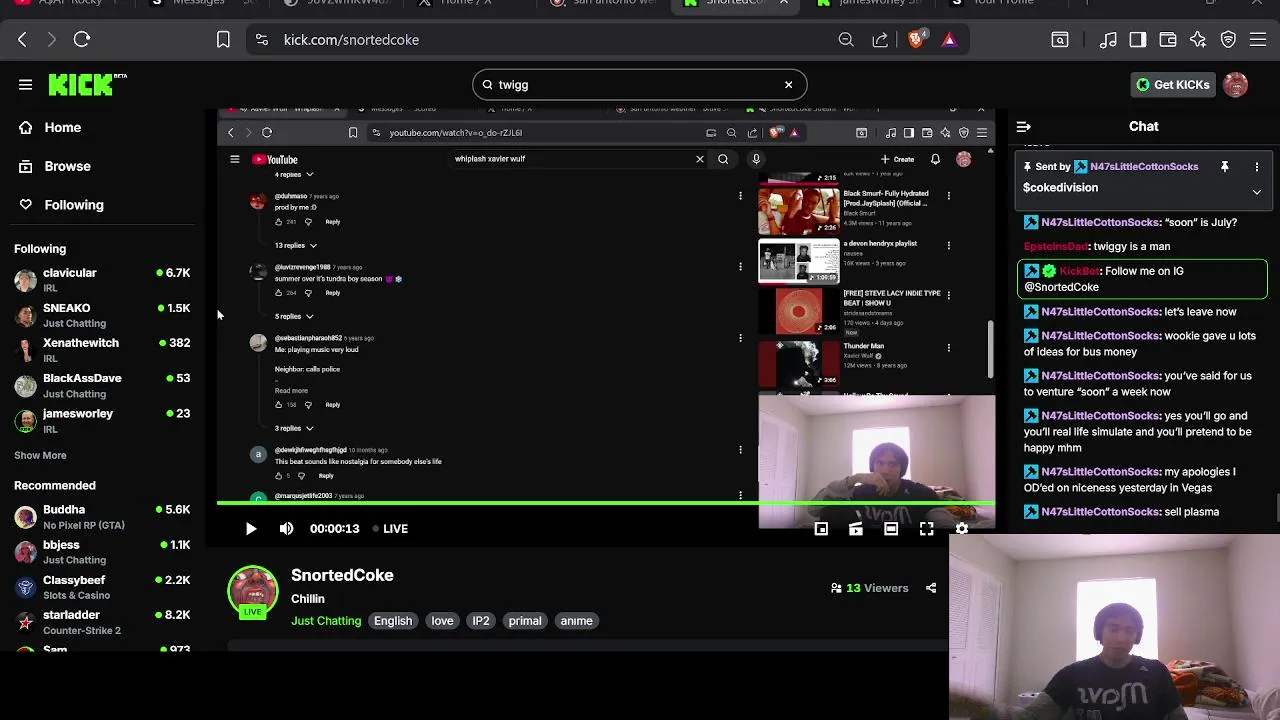1280x720 pixels.
Task: Open clavicular's channel in Following list
Action: click(102, 279)
